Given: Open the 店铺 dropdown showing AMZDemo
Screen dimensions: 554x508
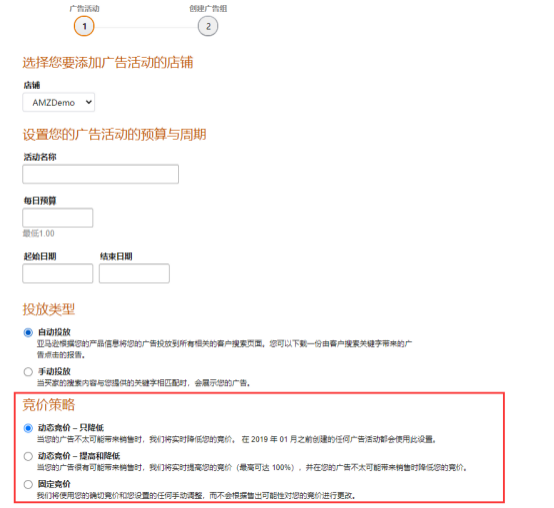Looking at the screenshot, I should point(59,102).
